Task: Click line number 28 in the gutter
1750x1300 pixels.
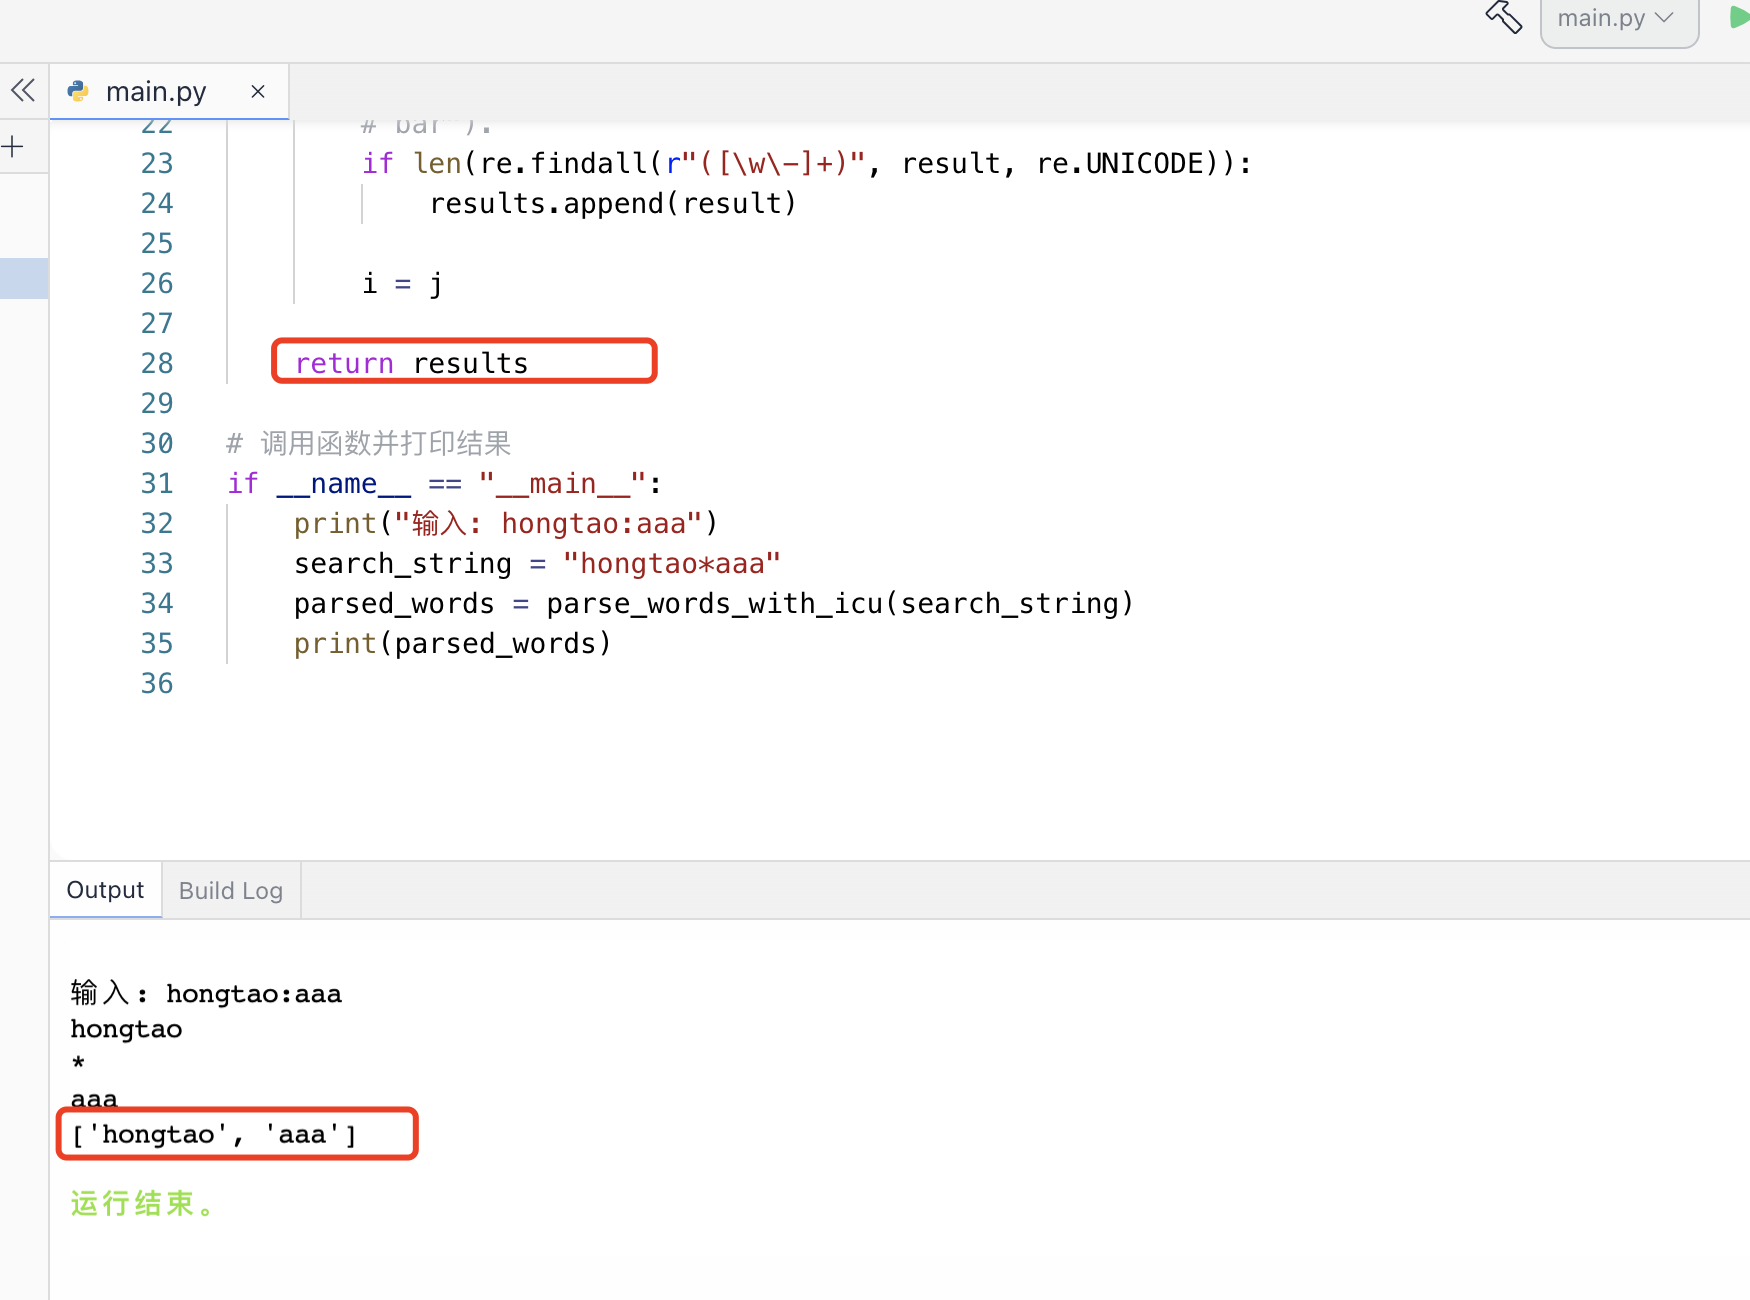Action: pos(157,362)
